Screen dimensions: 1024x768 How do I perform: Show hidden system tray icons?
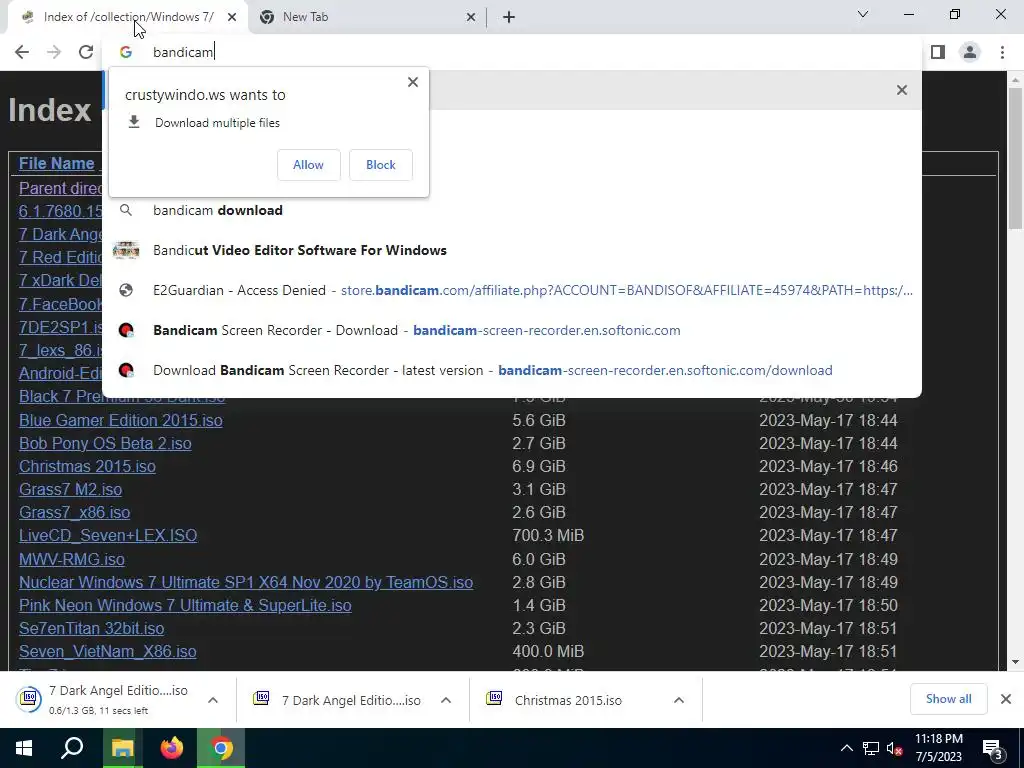tap(846, 748)
